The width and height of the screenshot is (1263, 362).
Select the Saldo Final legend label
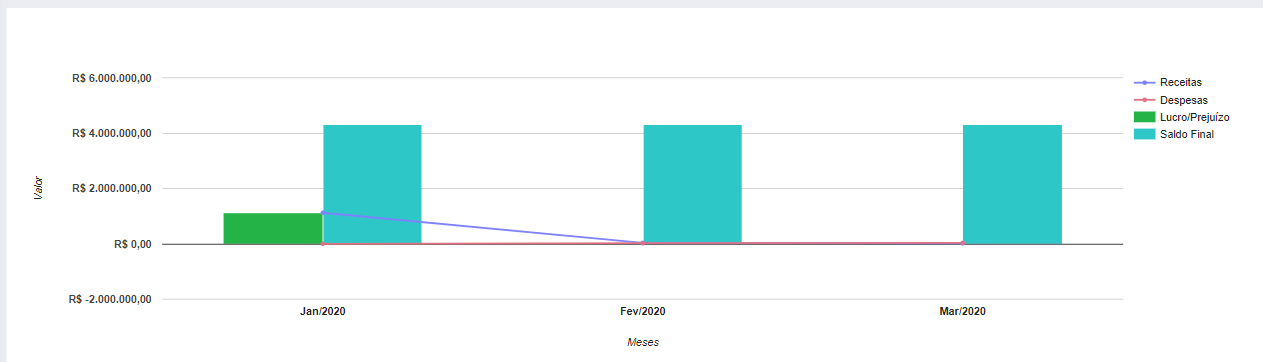[x=1187, y=134]
